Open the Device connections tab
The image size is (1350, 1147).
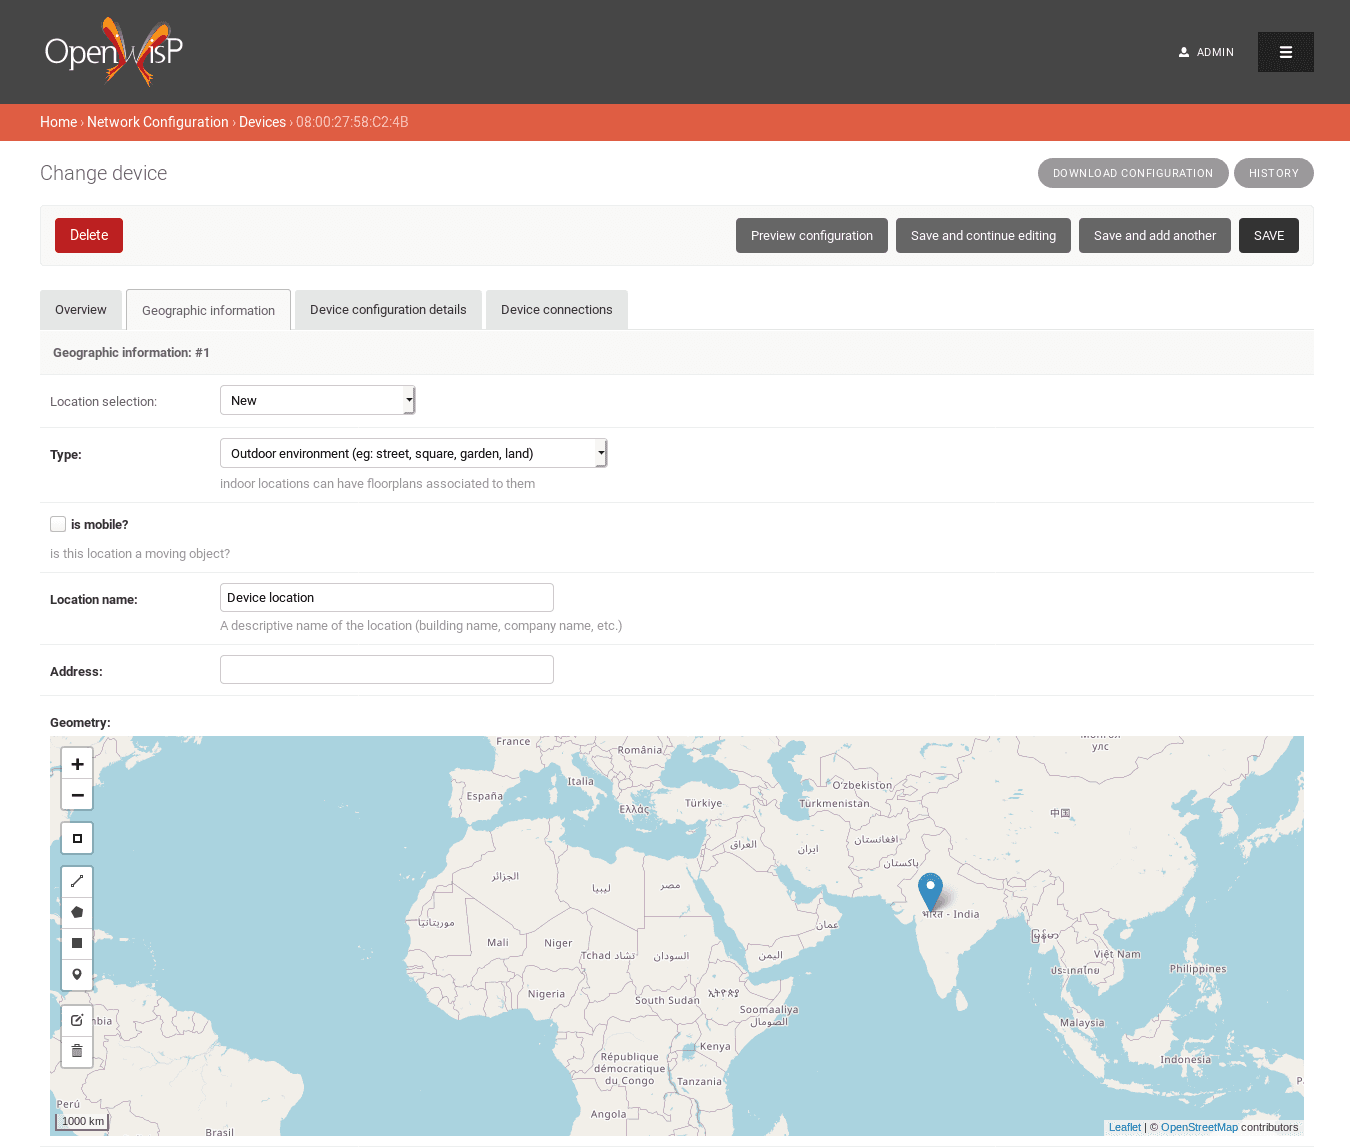pyautogui.click(x=557, y=310)
